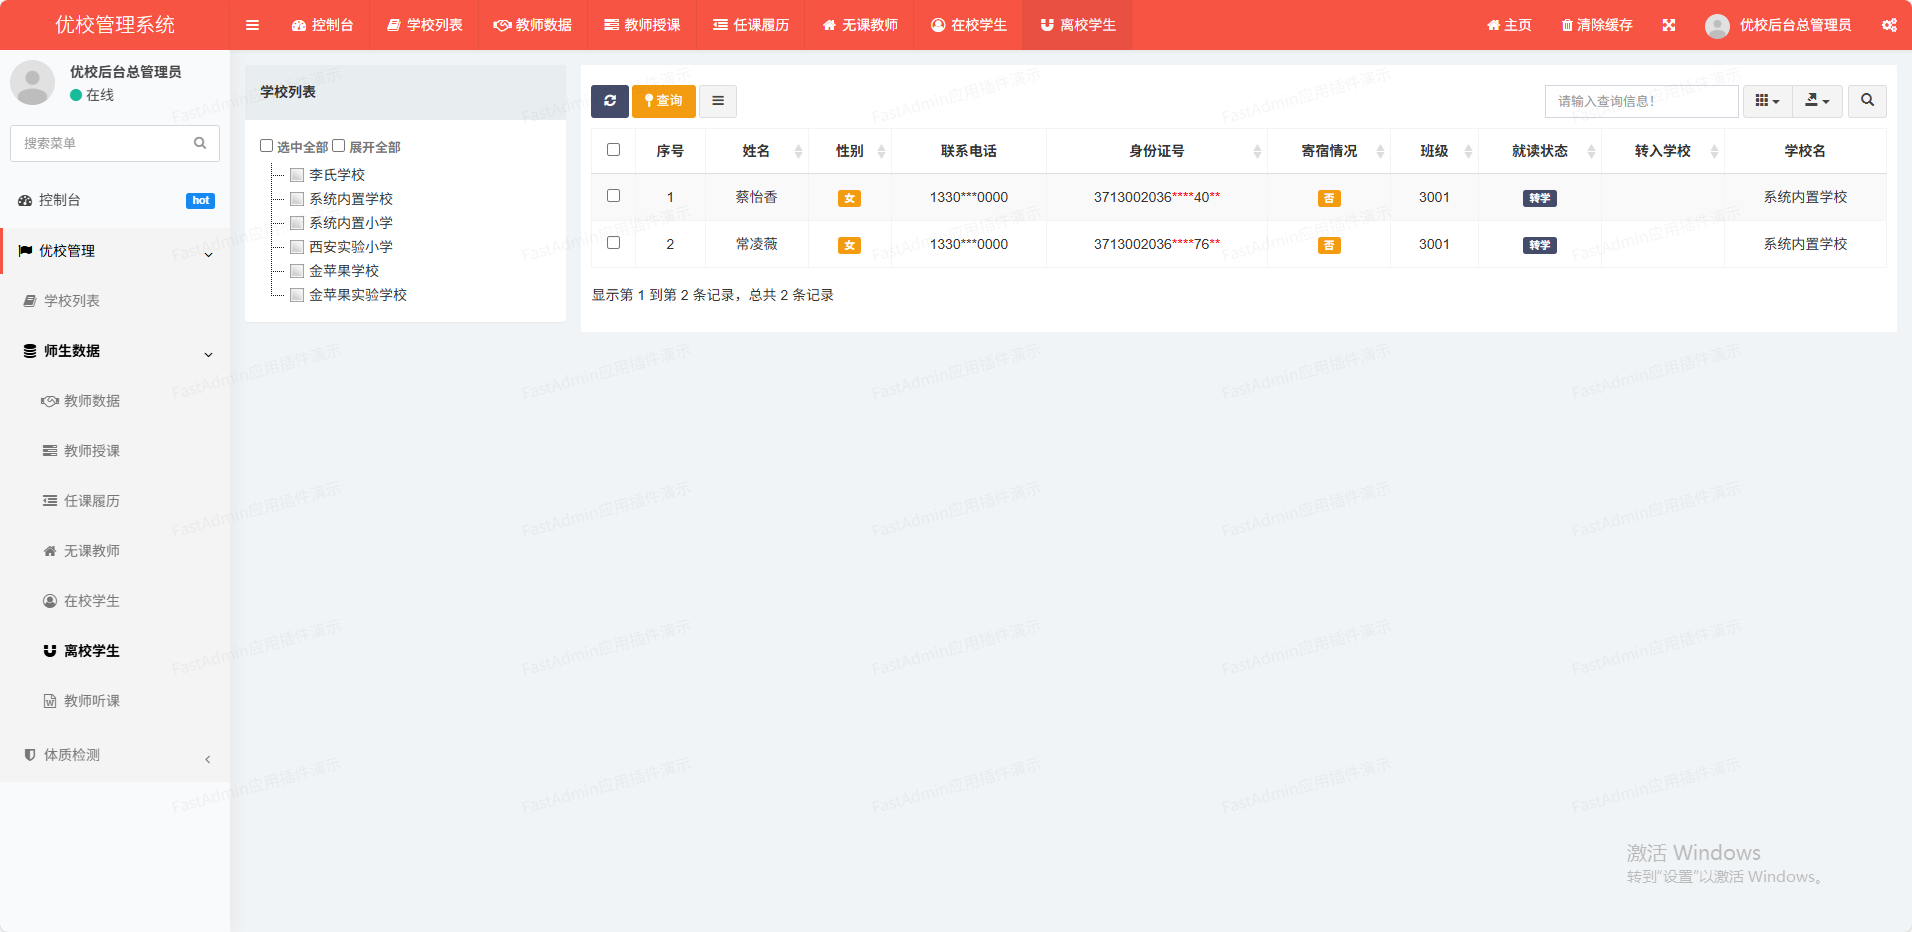The image size is (1912, 932).
Task: Open 教师听课 in the sidebar
Action: 91,701
